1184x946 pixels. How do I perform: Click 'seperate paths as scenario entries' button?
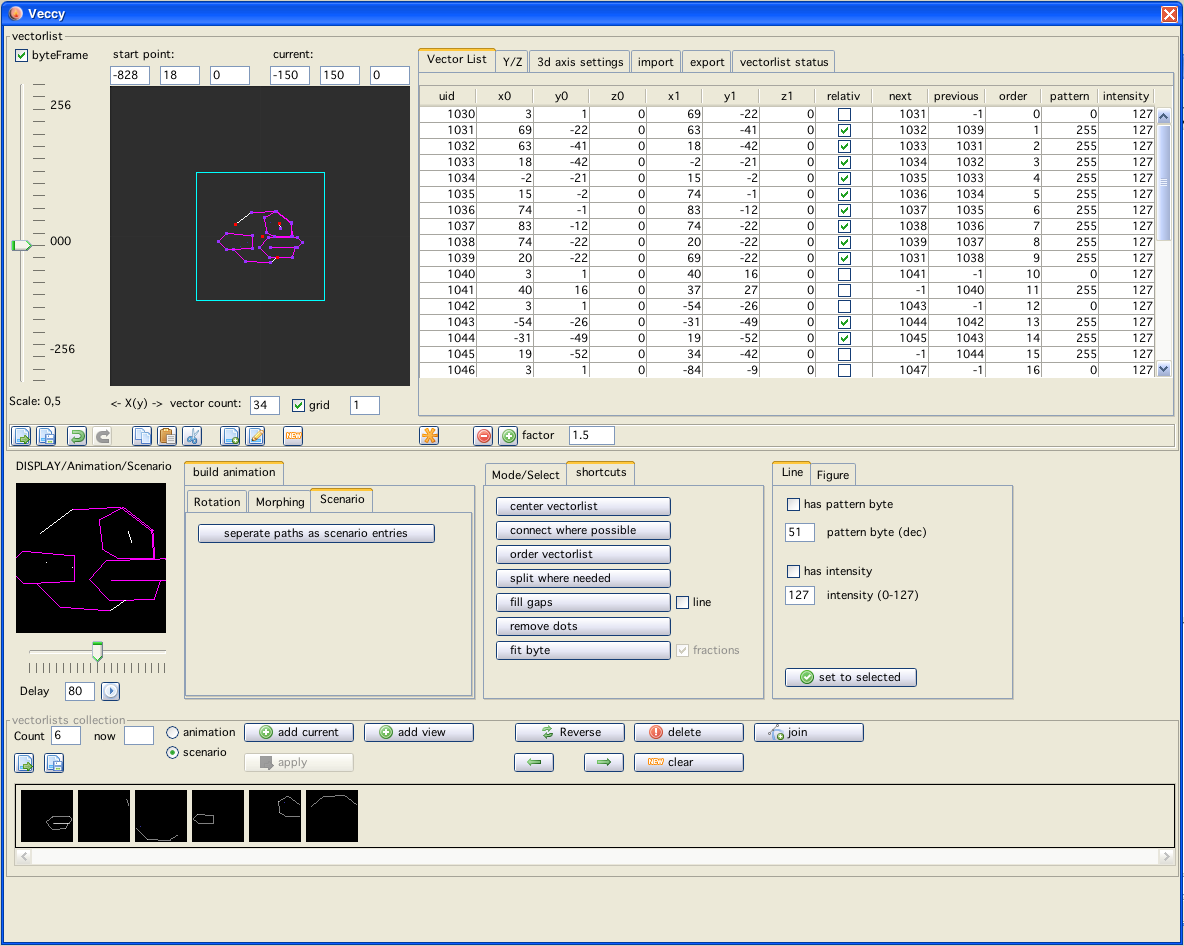pyautogui.click(x=316, y=533)
